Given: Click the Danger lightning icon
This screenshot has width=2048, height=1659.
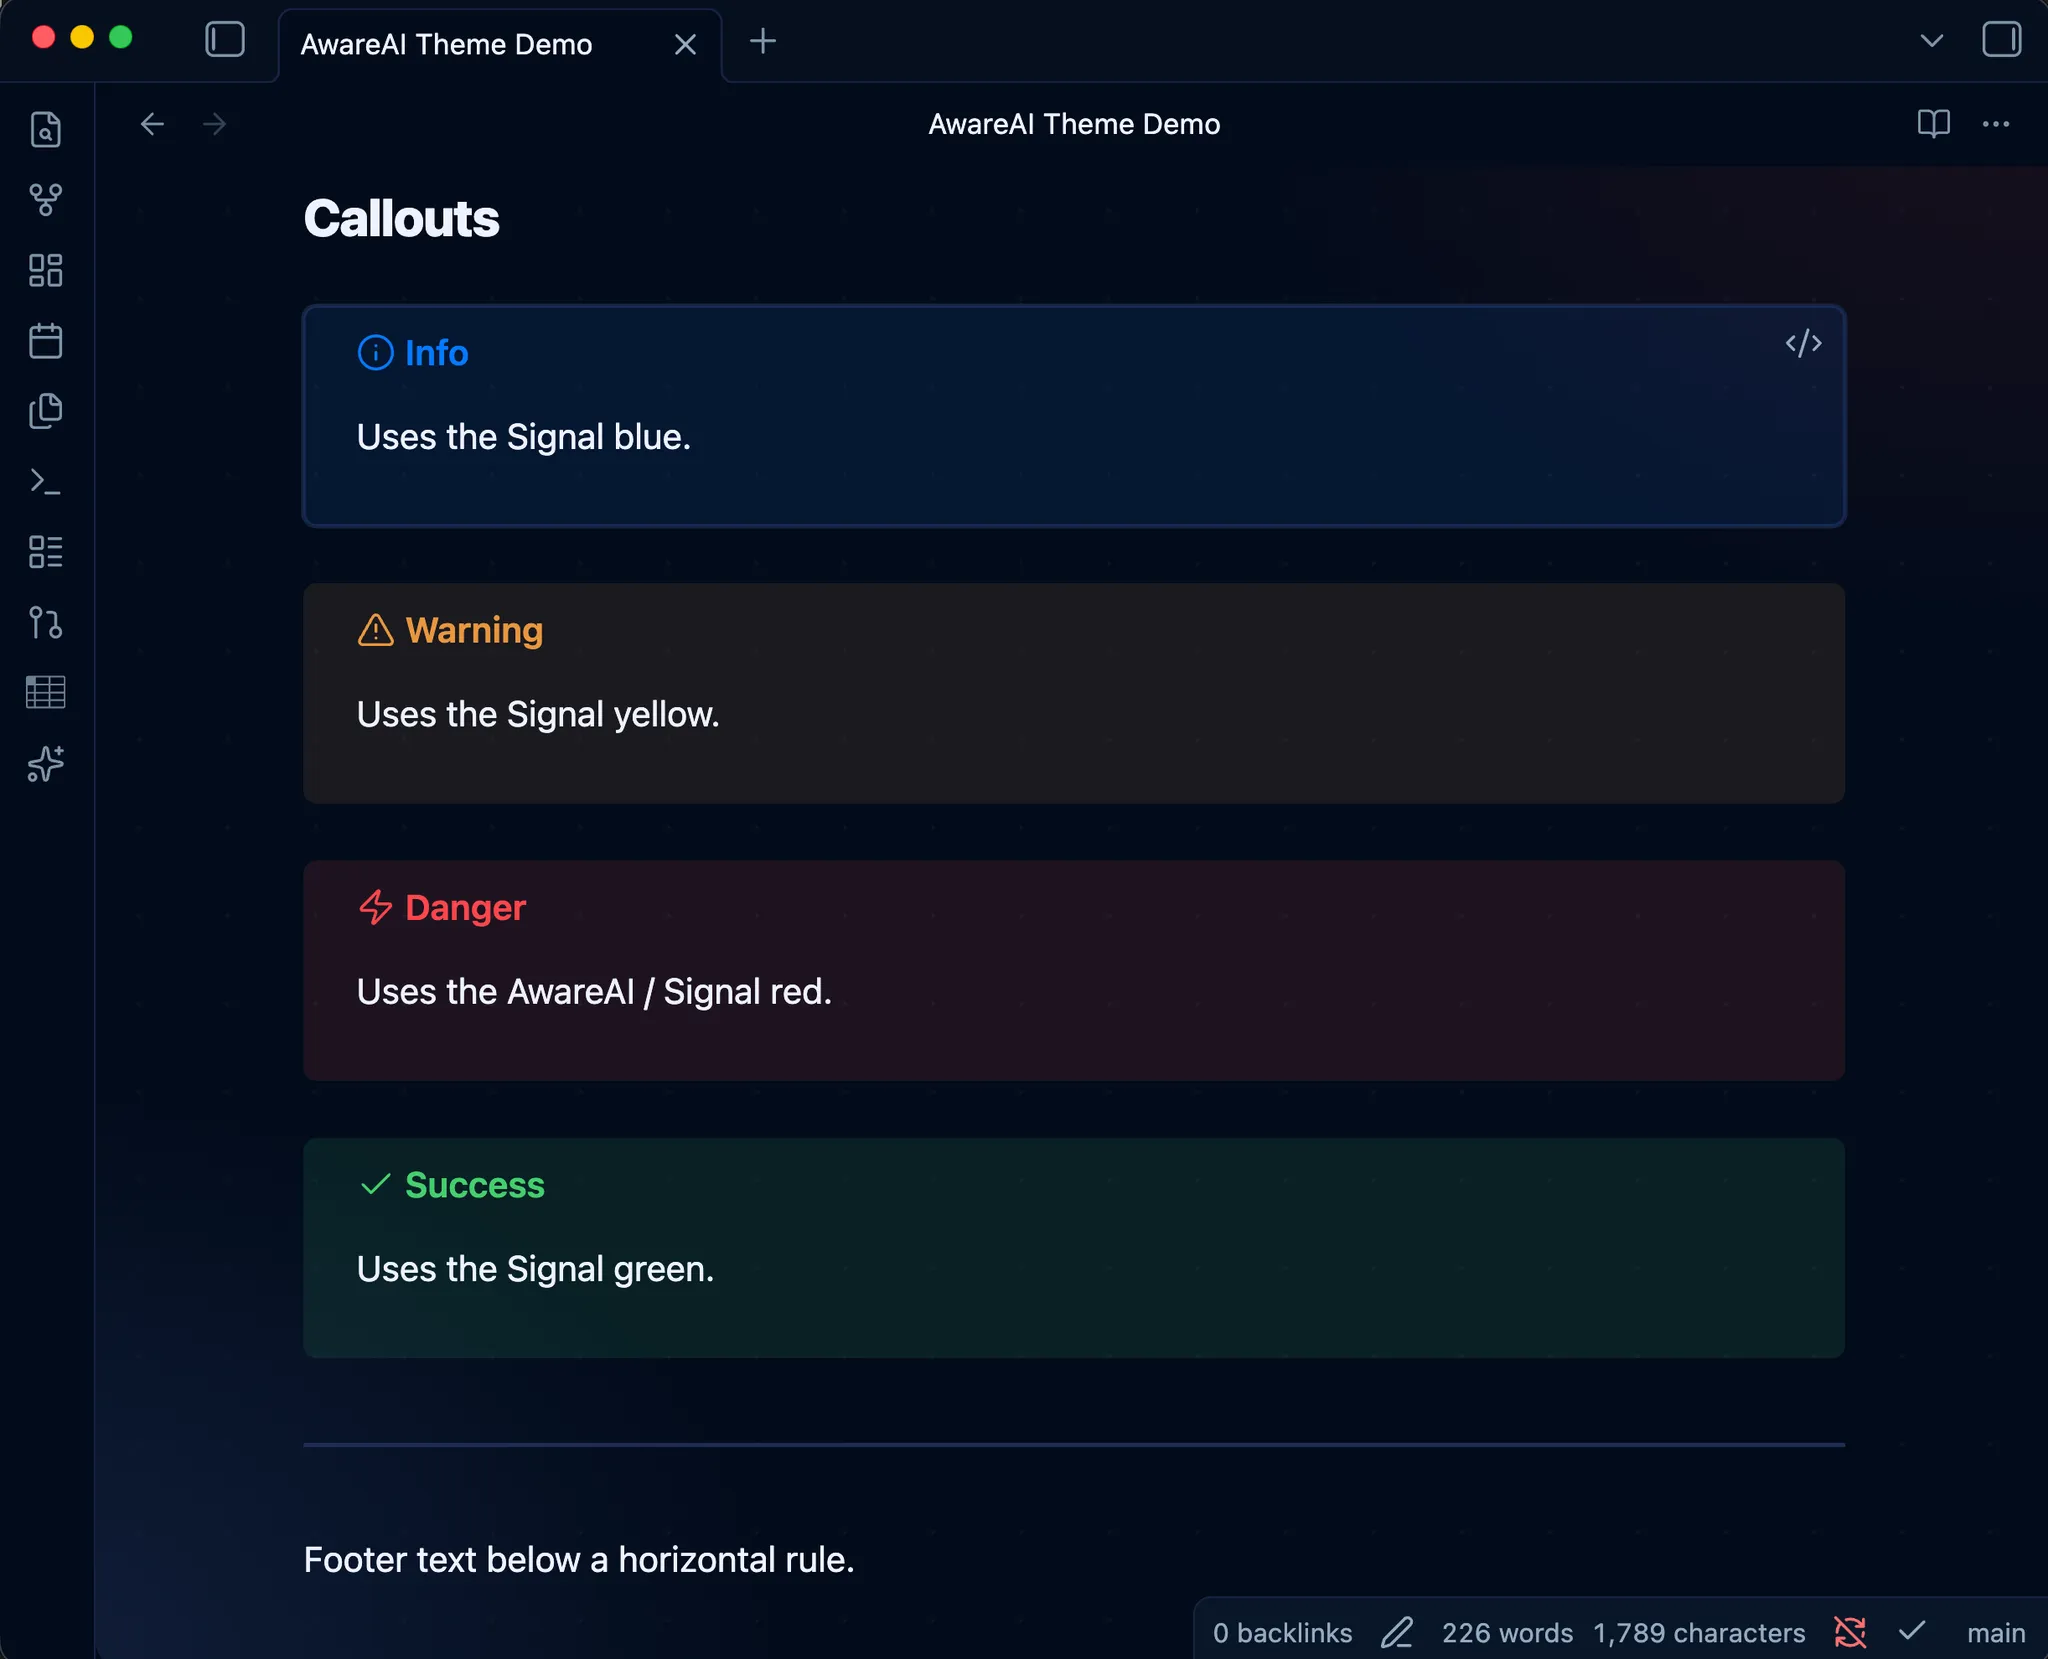Looking at the screenshot, I should pyautogui.click(x=376, y=908).
